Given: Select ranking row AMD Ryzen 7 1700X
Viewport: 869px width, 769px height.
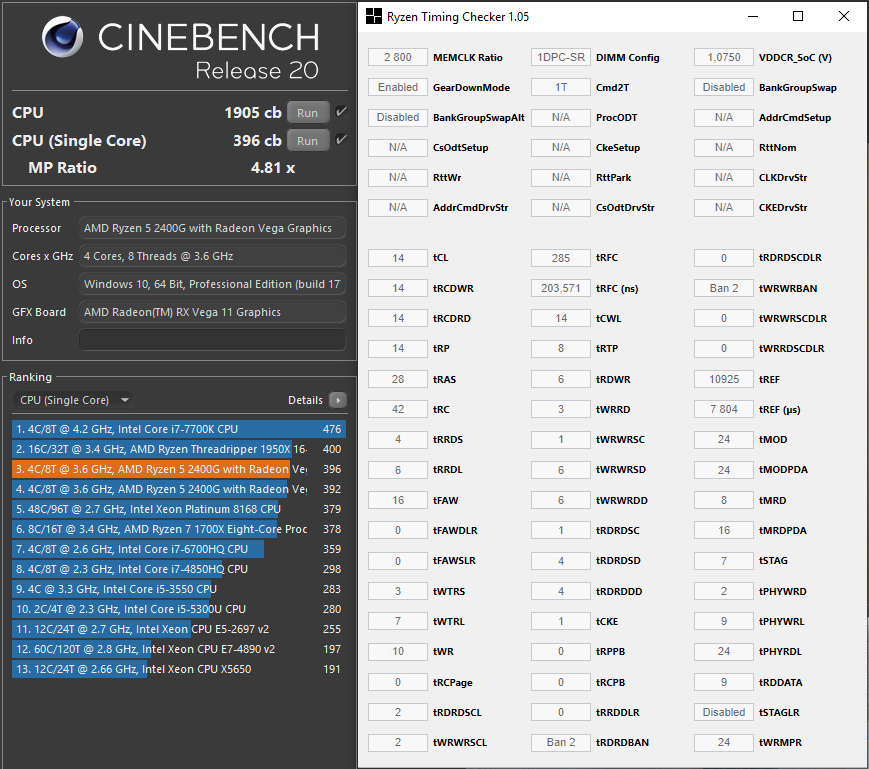Looking at the screenshot, I should 178,529.
